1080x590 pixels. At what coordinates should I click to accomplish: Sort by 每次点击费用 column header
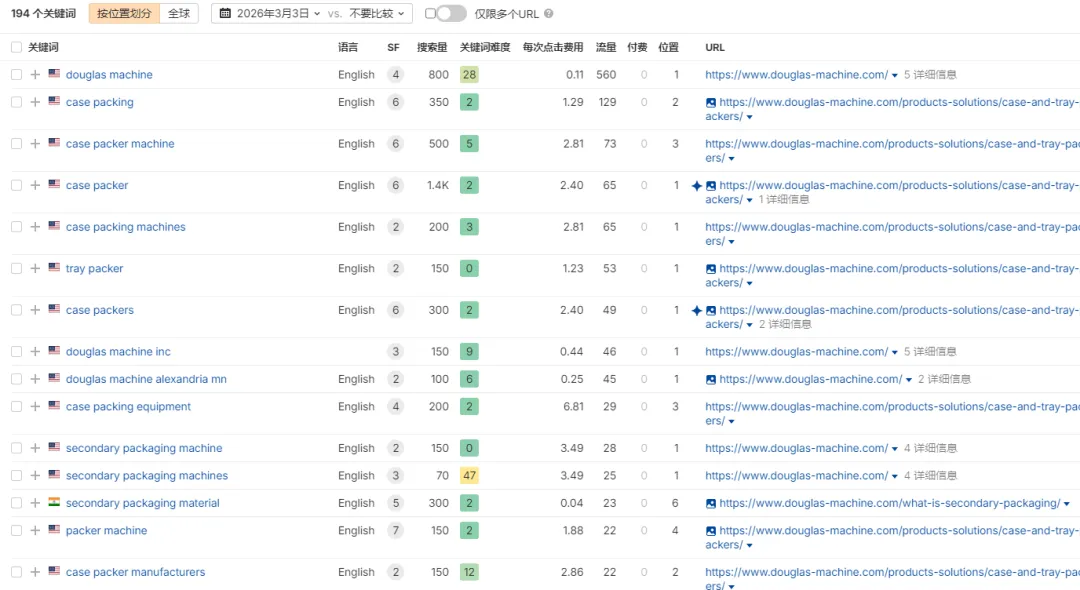[x=553, y=48]
